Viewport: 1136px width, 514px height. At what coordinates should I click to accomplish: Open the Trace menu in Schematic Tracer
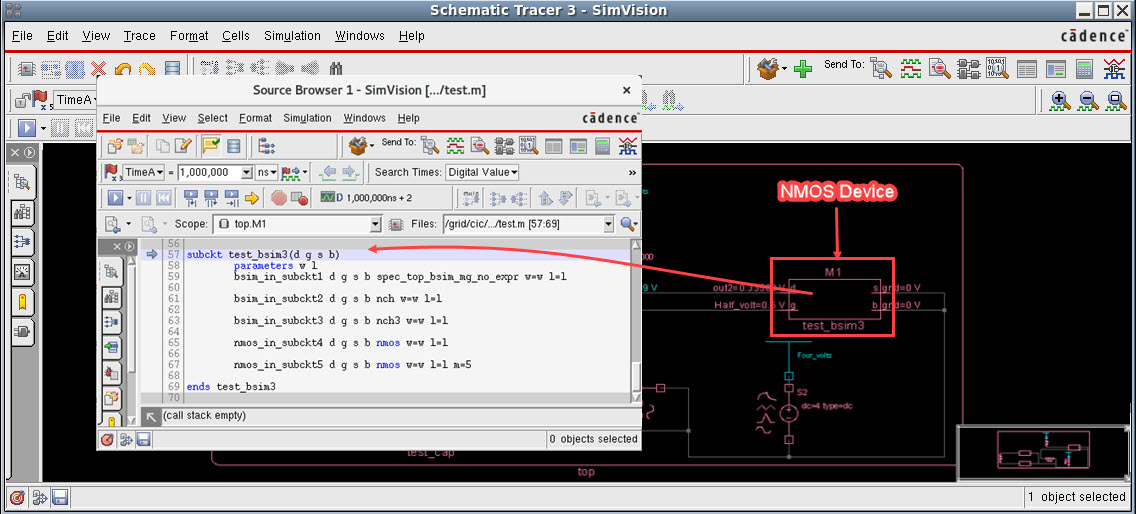click(139, 36)
